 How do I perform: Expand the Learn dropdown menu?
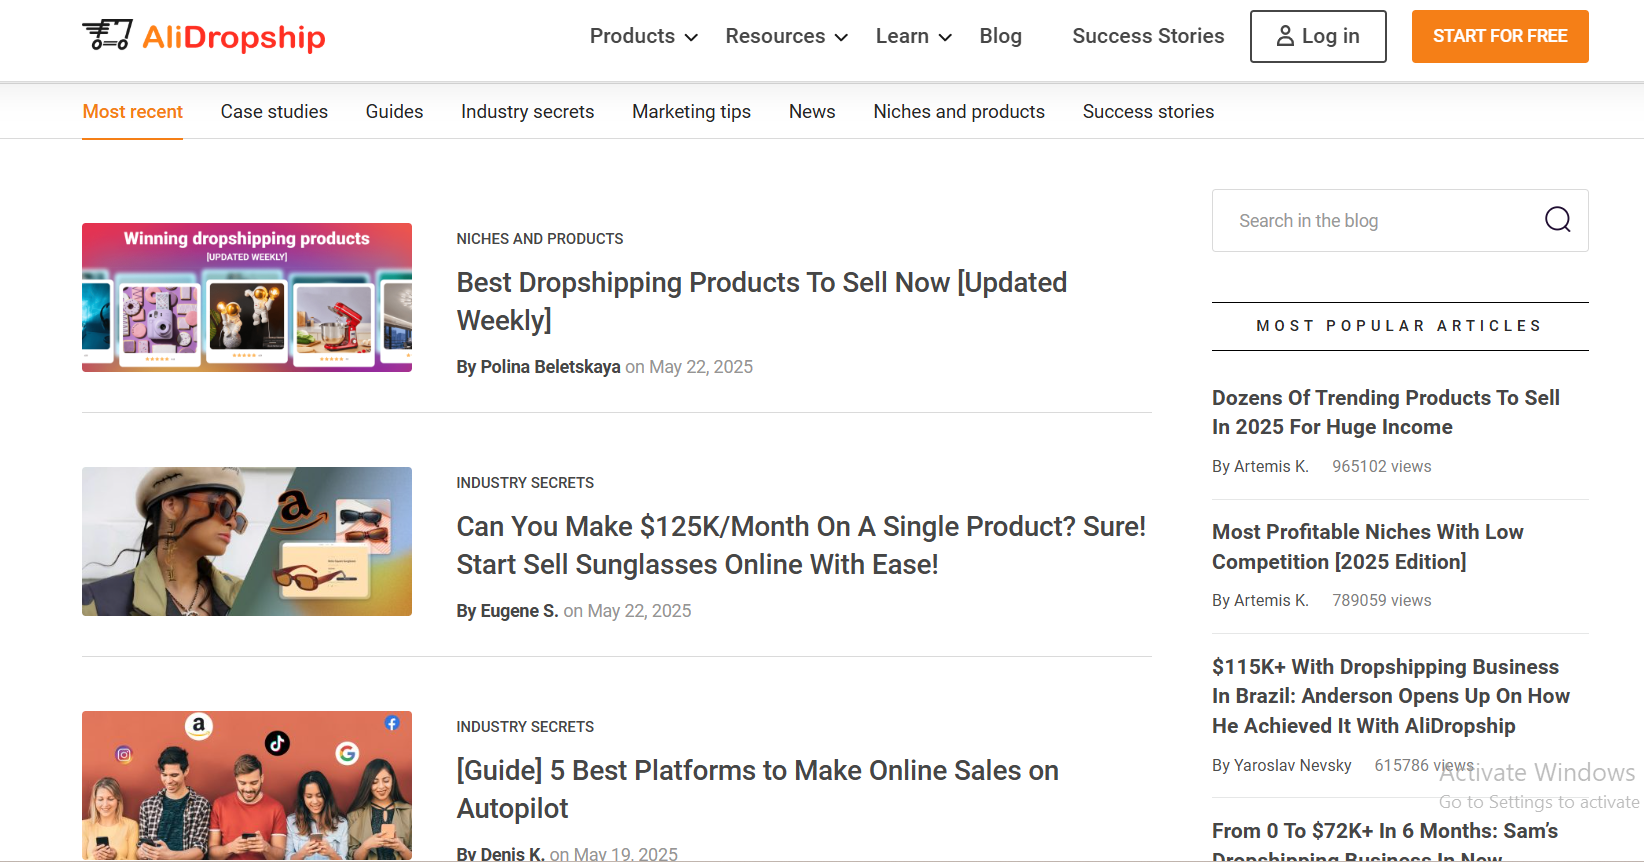913,36
